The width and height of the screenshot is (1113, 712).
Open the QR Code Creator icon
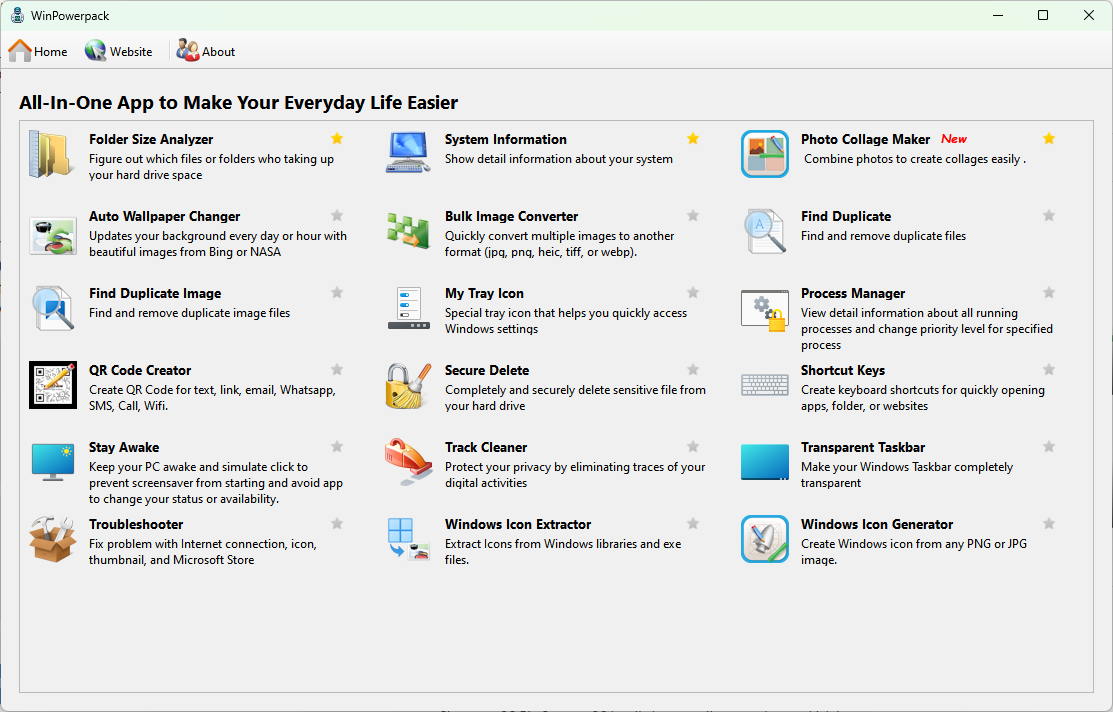pyautogui.click(x=53, y=385)
